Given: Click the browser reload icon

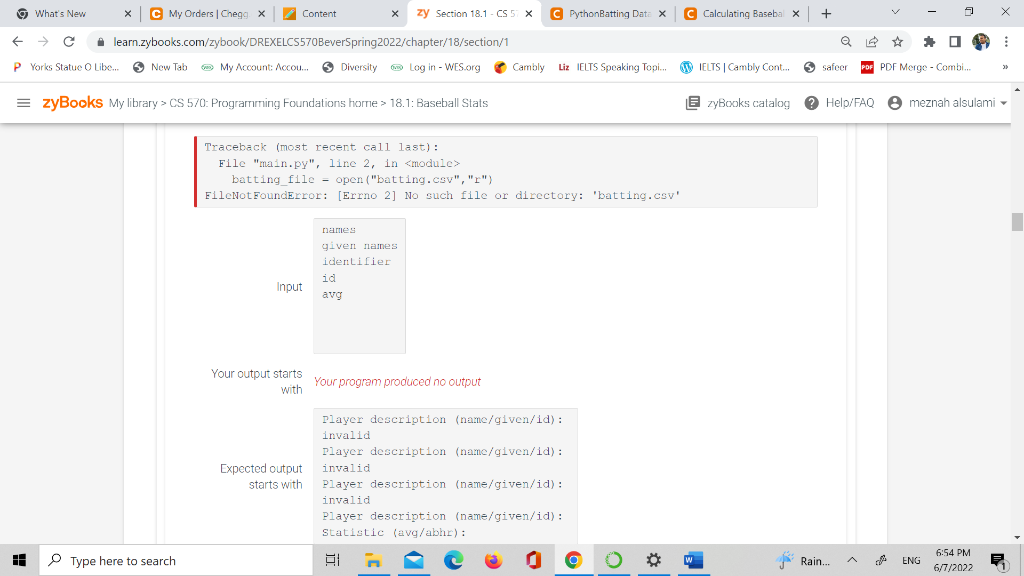Looking at the screenshot, I should 69,42.
